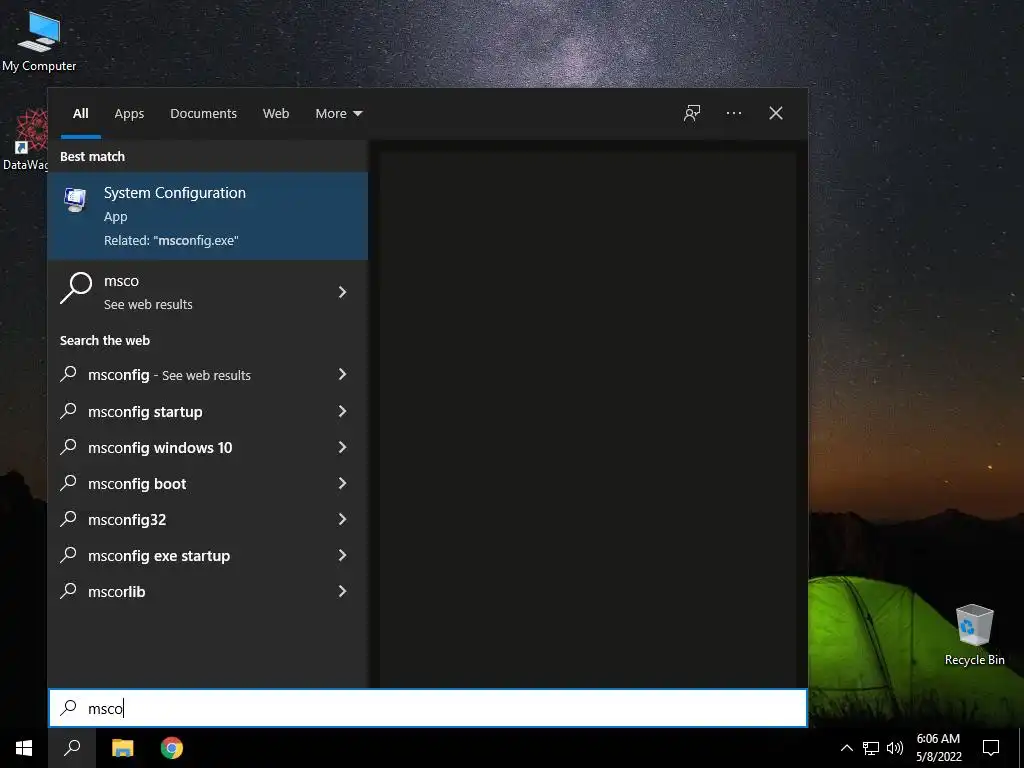Viewport: 1024px width, 768px height.
Task: Open the DataWag desktop shortcut
Action: point(25,140)
